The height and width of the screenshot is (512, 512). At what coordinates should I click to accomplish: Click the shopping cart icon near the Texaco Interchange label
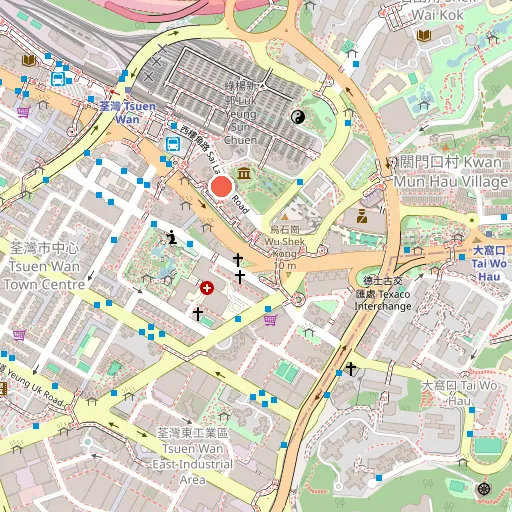270,320
